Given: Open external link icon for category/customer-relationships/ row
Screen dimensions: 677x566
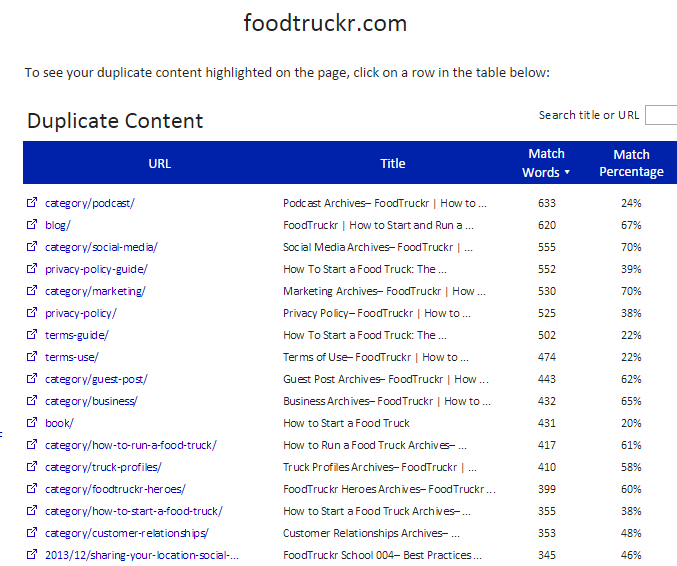Looking at the screenshot, I should pyautogui.click(x=32, y=533).
